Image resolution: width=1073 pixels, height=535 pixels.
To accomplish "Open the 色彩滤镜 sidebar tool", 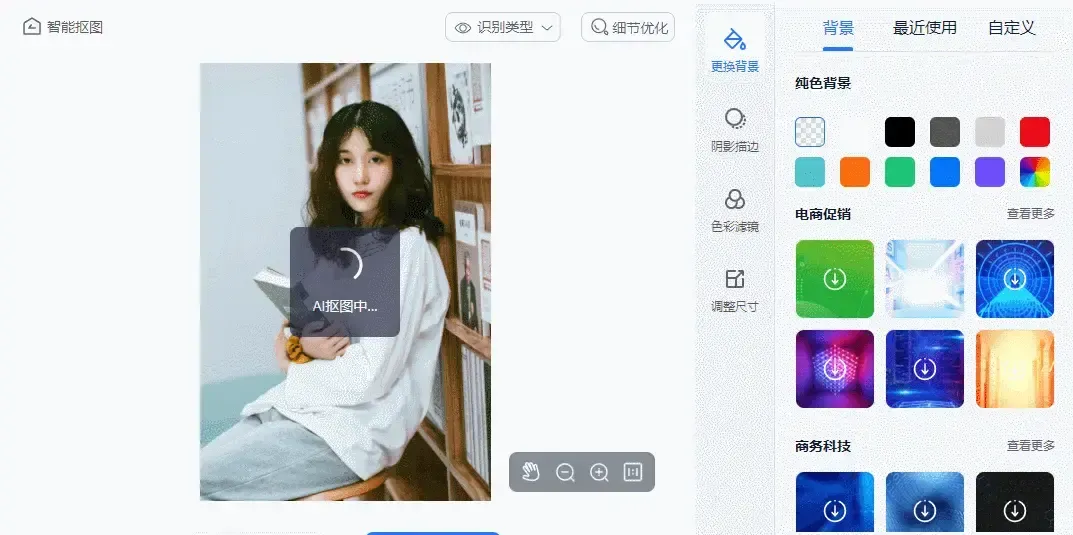I will coord(735,209).
